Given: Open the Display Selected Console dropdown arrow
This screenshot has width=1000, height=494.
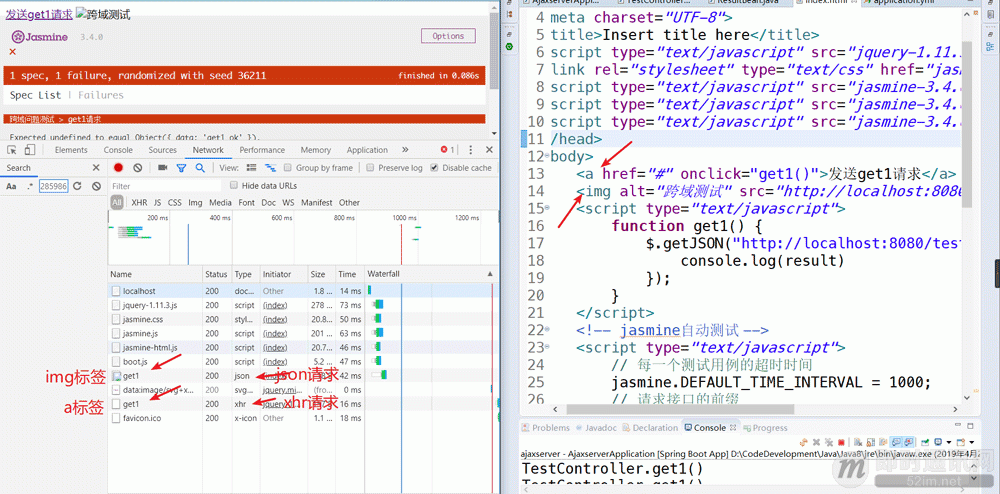Looking at the screenshot, I should [x=948, y=442].
